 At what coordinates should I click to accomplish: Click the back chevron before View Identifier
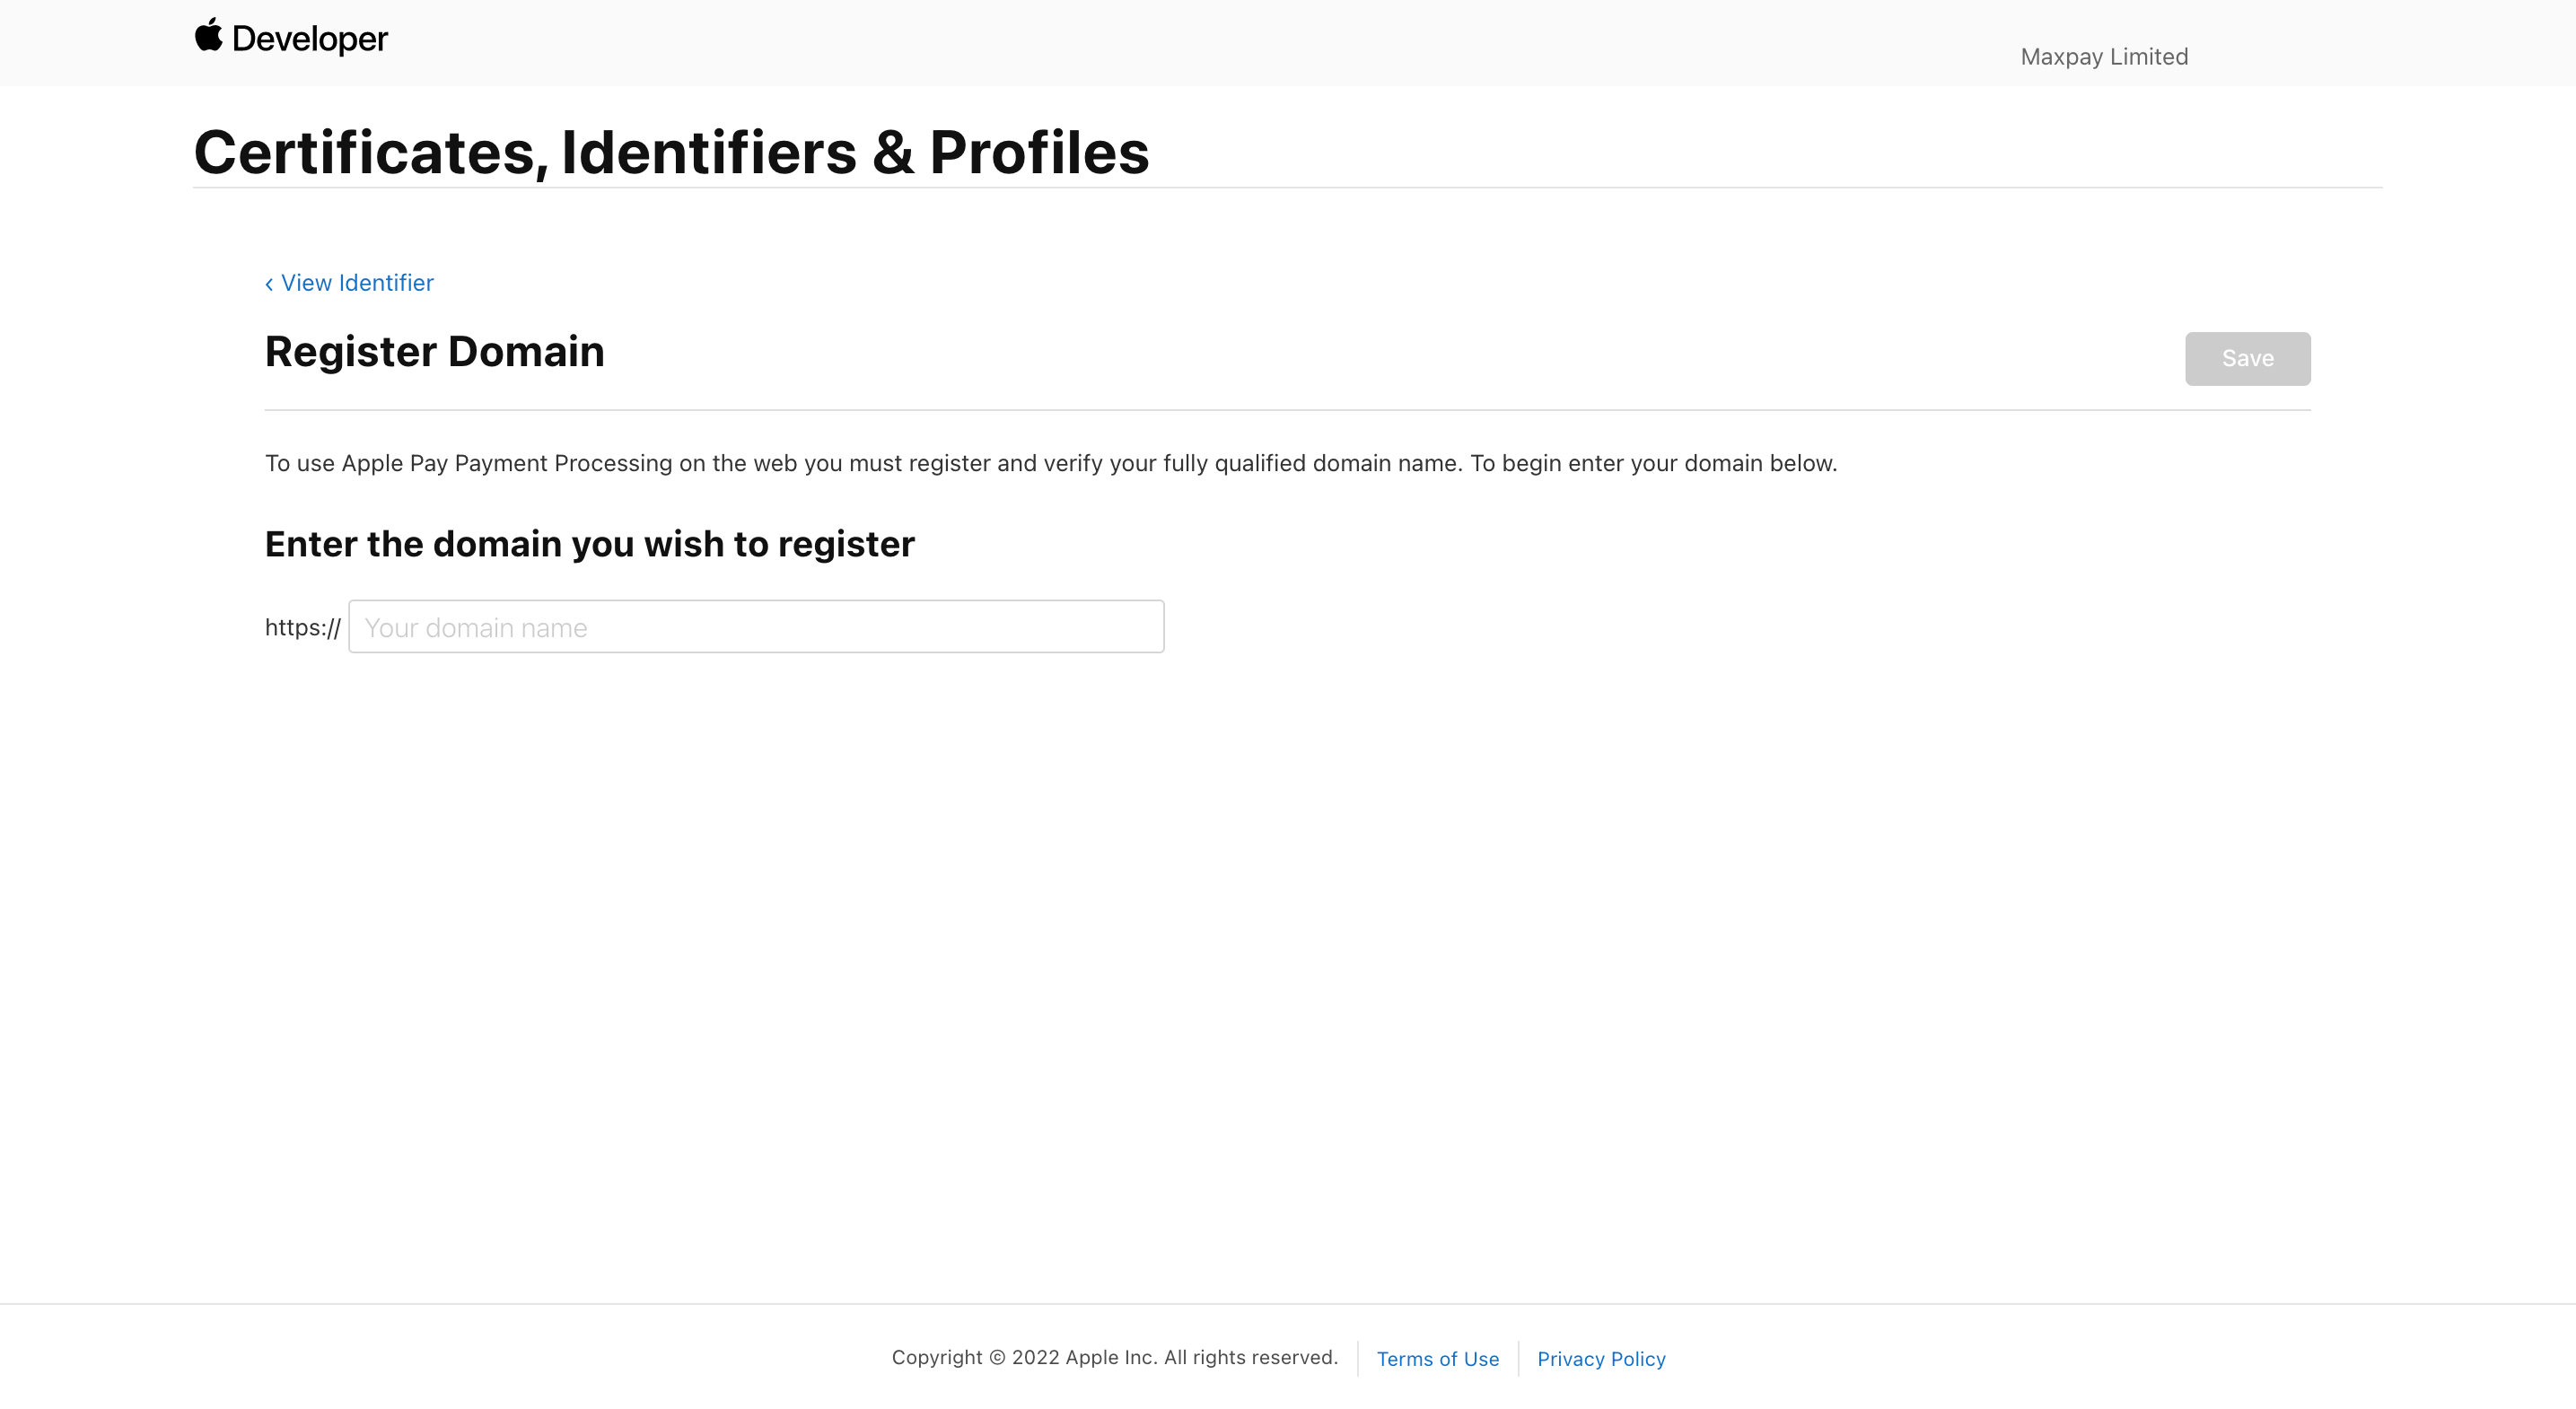(x=269, y=284)
